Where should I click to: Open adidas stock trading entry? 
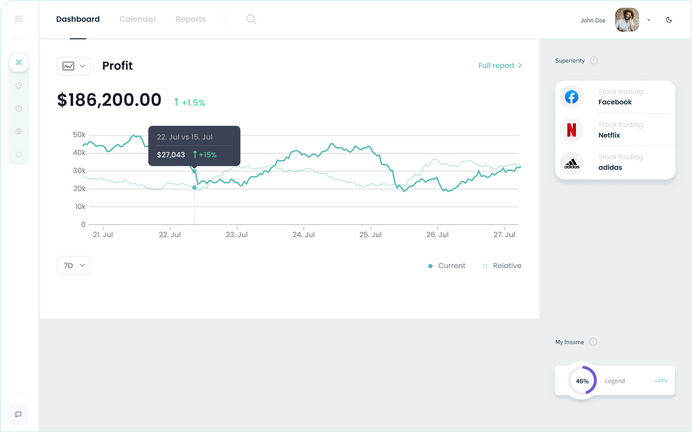point(615,163)
